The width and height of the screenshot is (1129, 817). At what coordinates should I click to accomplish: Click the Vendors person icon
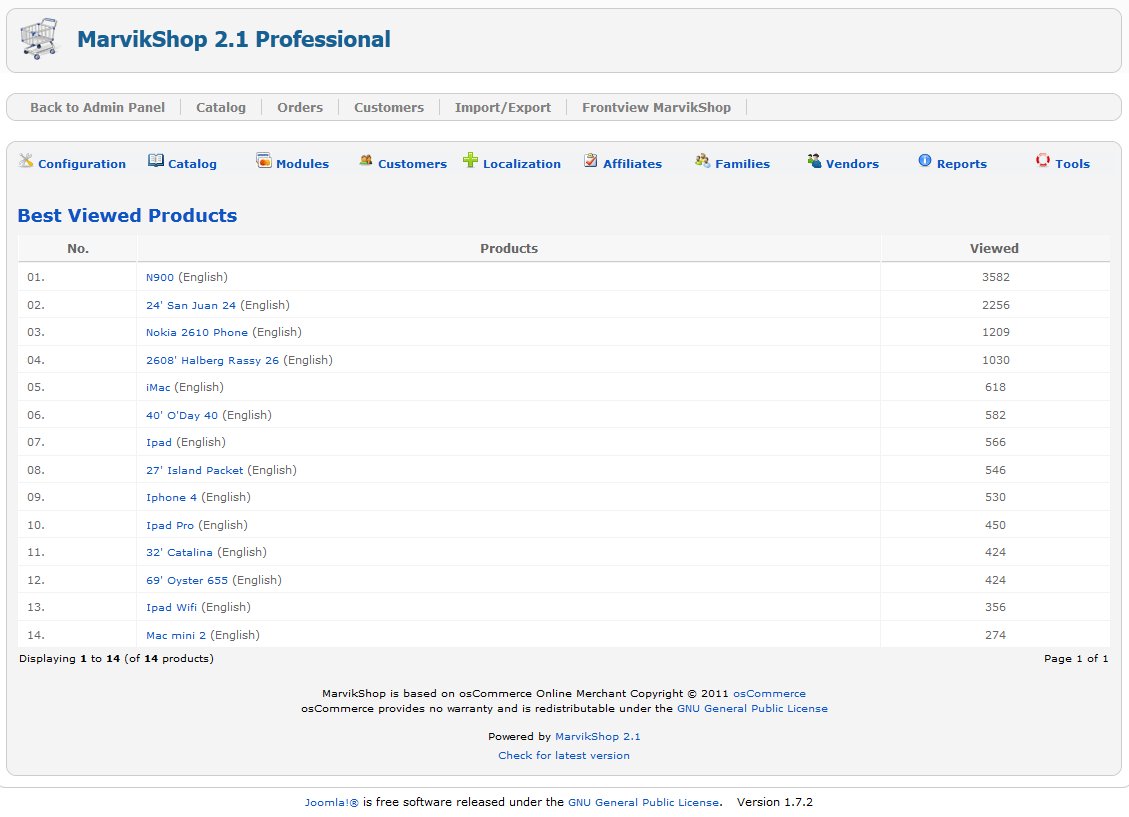[814, 161]
